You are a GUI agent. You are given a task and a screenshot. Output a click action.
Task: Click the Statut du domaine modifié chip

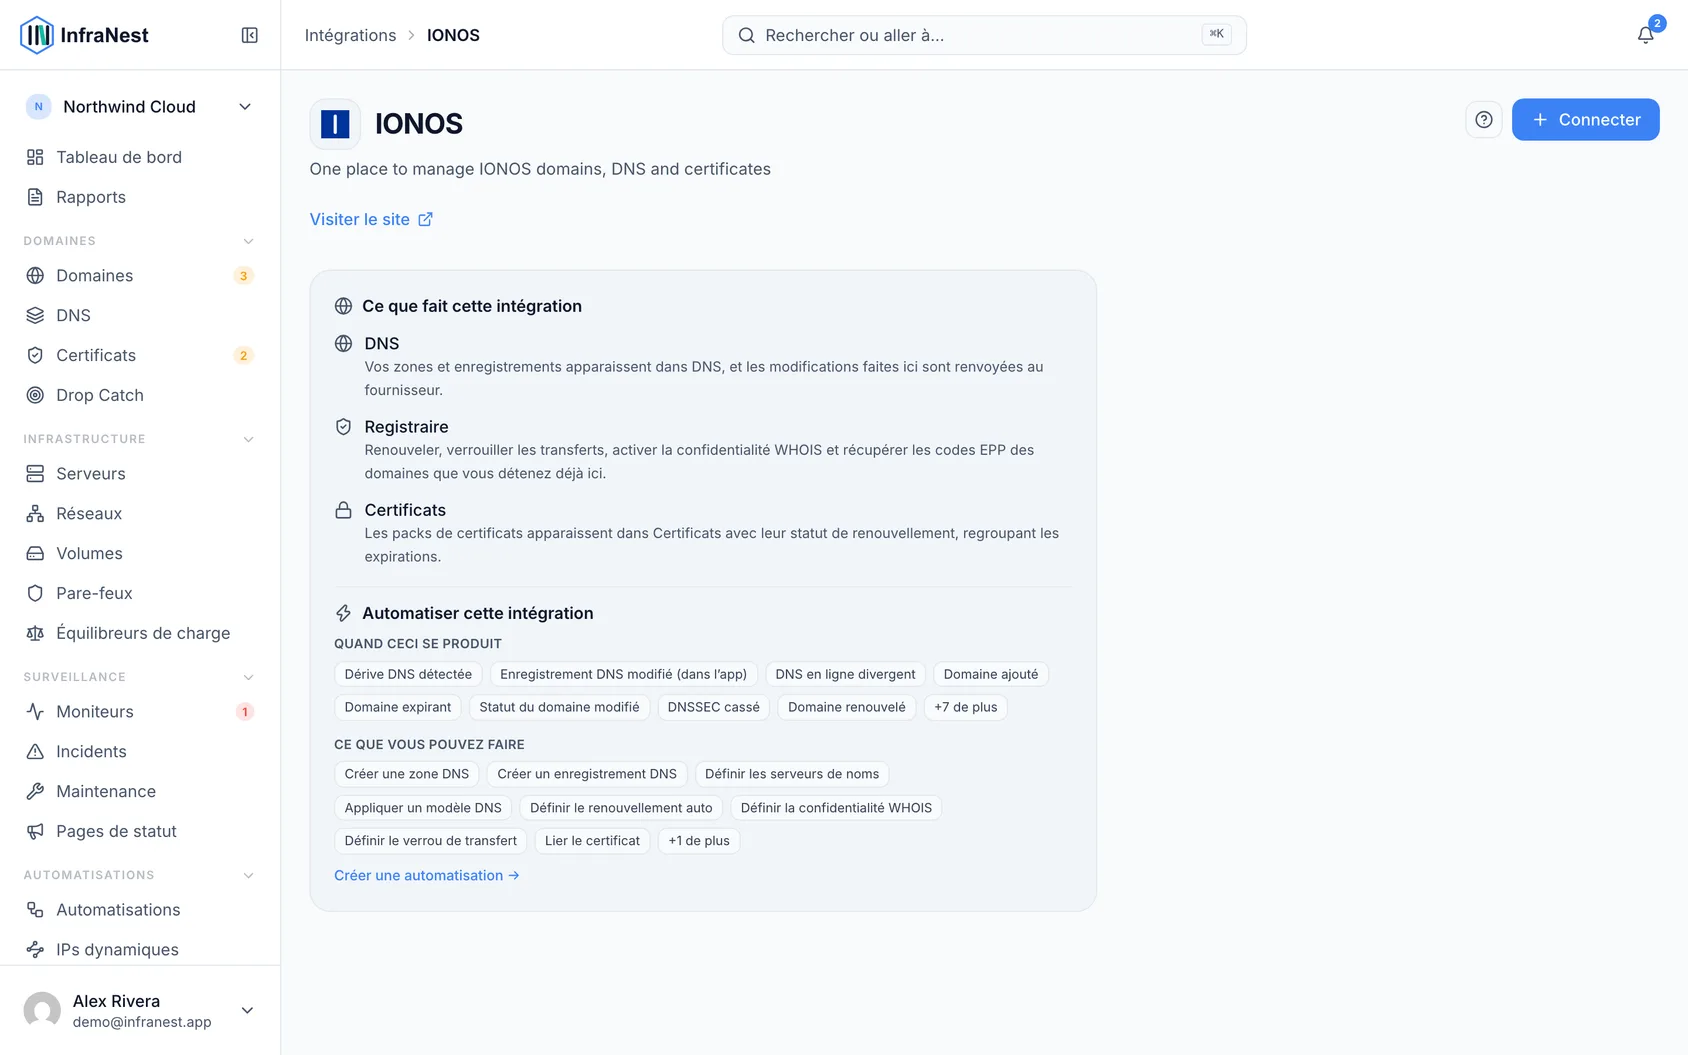tap(559, 707)
